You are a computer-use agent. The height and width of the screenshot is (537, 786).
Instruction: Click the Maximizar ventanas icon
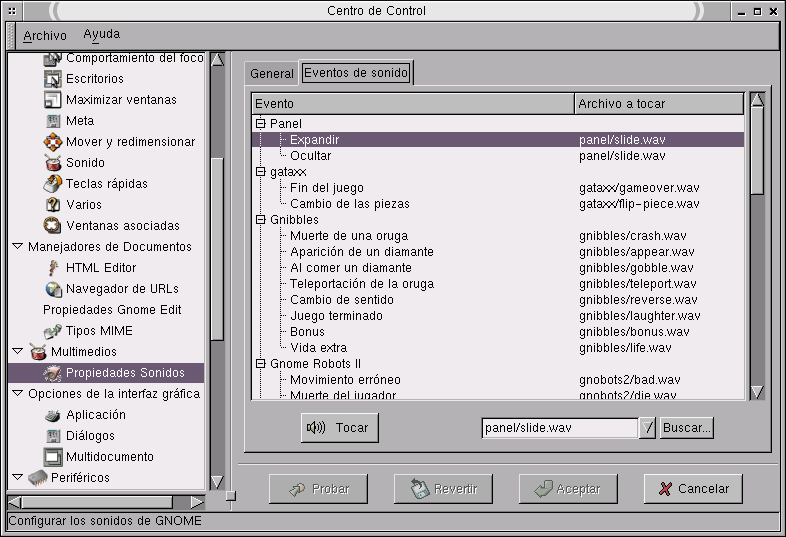(x=53, y=100)
